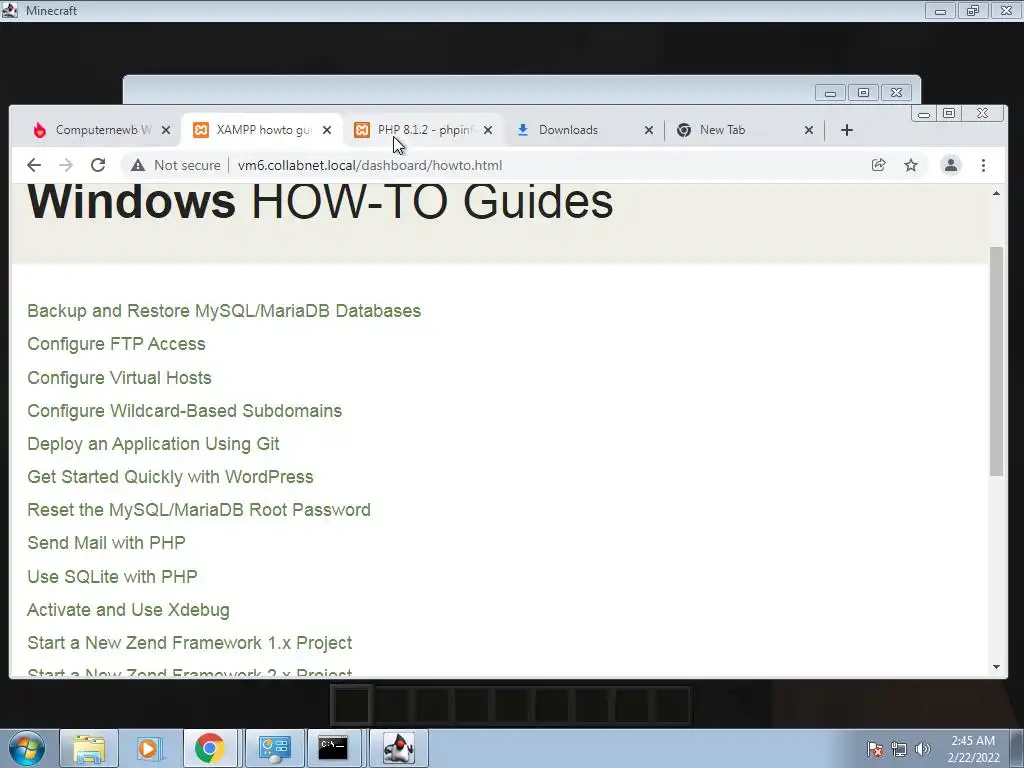Open Configure Wildcard-Based Subdomains guide

pyautogui.click(x=185, y=411)
